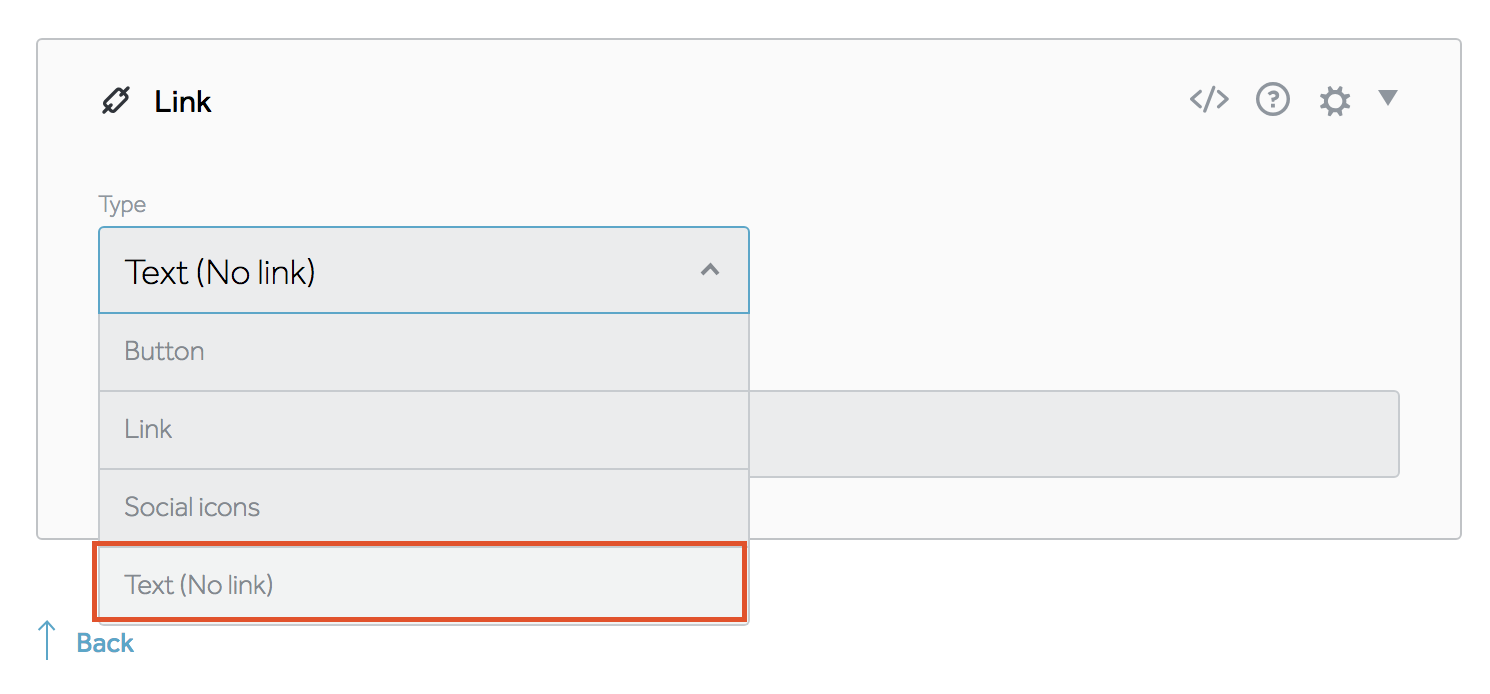1490x694 pixels.
Task: Click the text input field behind the dropdown
Action: pos(1072,434)
